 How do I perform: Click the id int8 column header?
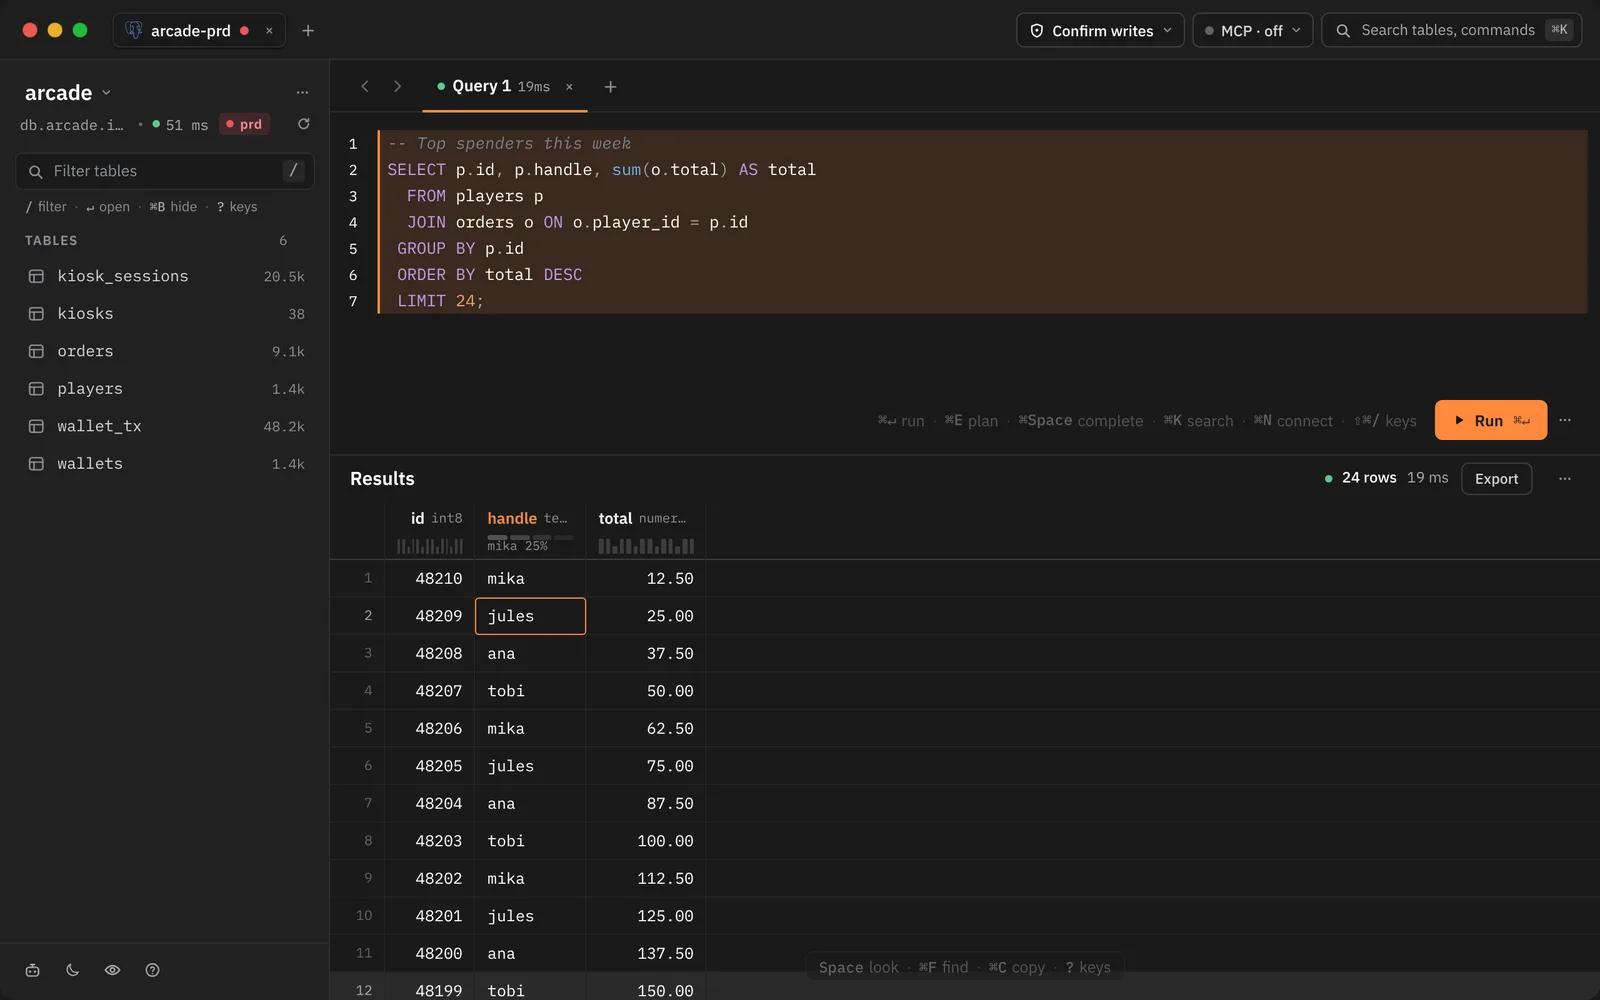(x=430, y=518)
